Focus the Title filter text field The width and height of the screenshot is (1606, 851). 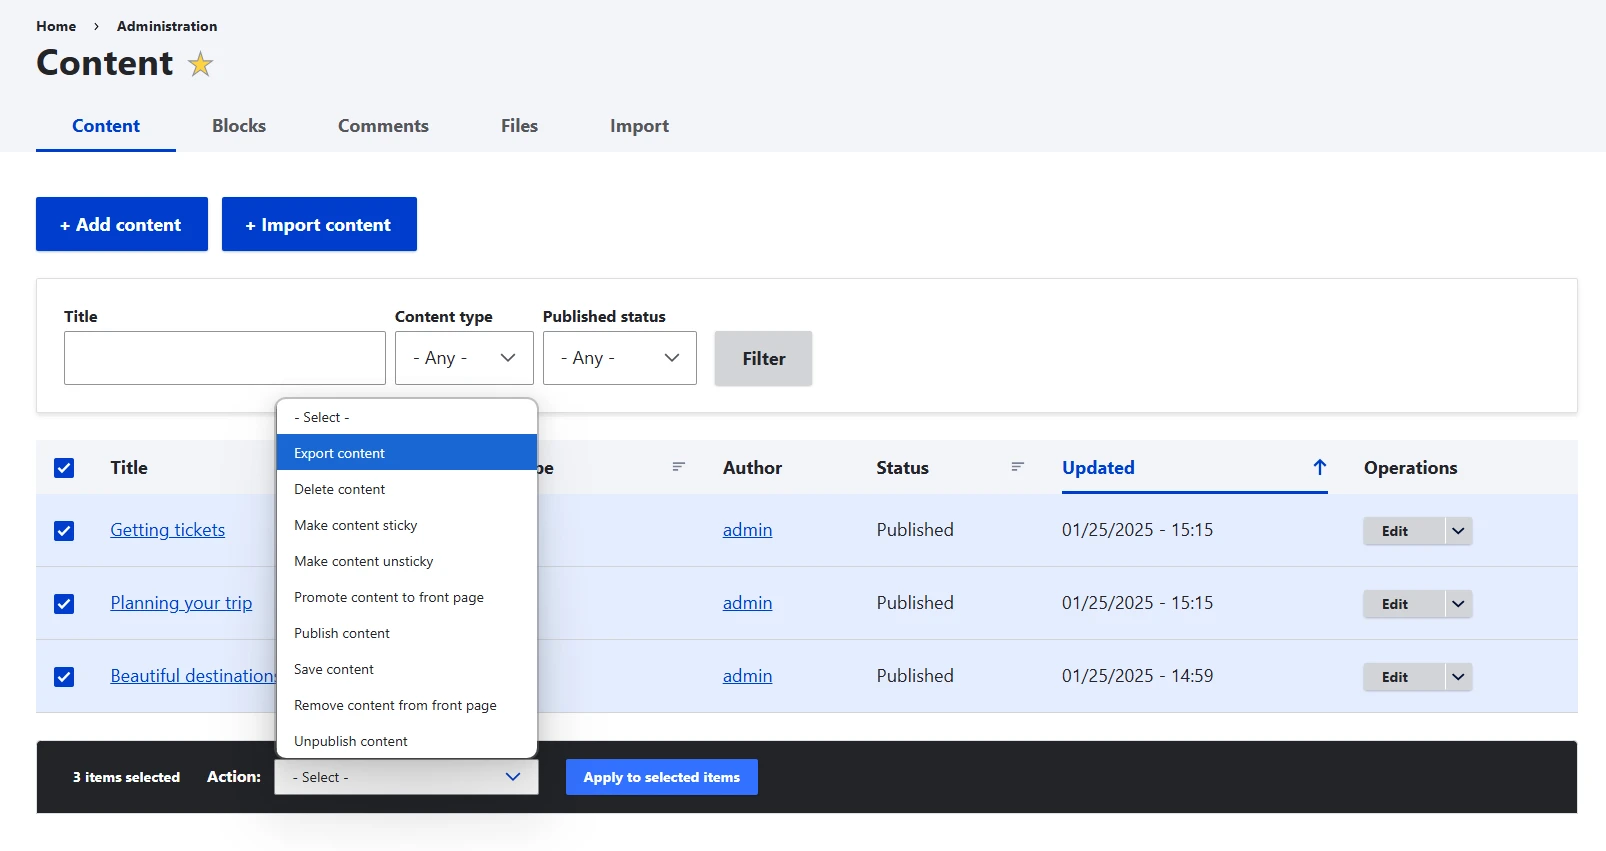(225, 358)
